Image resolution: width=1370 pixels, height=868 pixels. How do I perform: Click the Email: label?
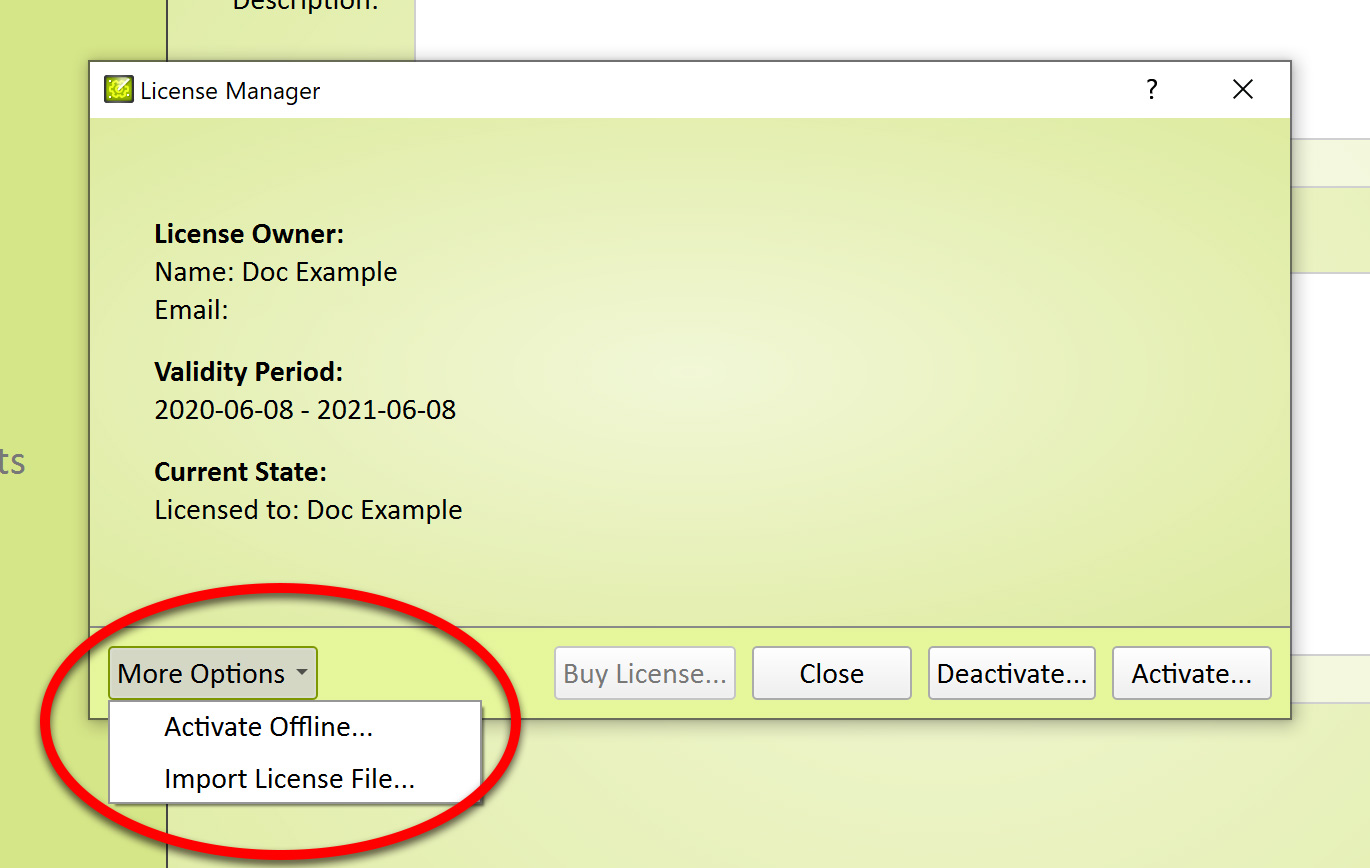click(x=191, y=310)
